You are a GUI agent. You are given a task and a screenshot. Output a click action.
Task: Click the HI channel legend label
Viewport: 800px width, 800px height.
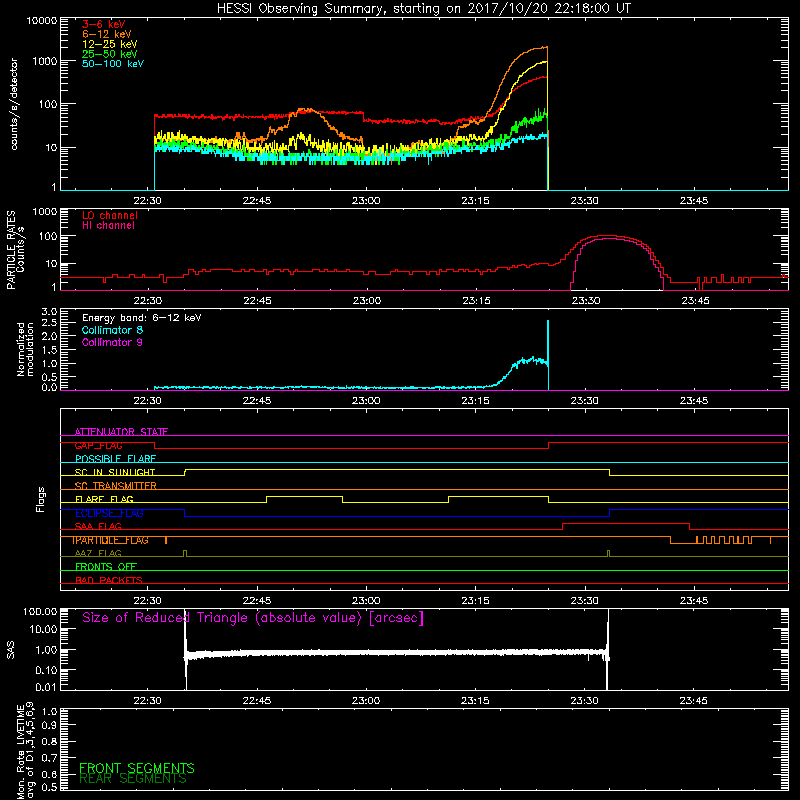pyautogui.click(x=108, y=226)
